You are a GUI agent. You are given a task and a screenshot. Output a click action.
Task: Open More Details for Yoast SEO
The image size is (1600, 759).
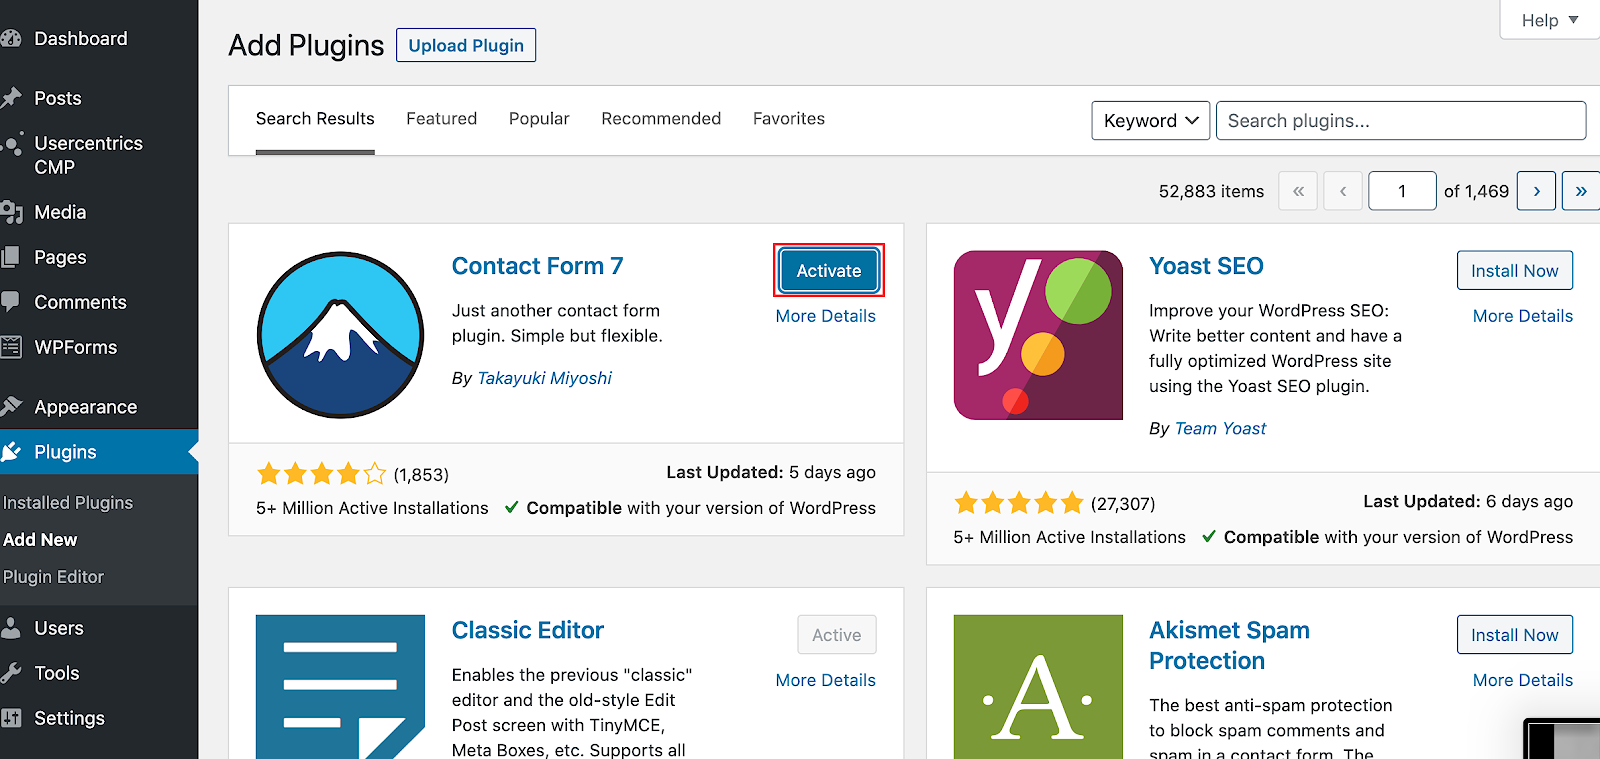point(1523,316)
